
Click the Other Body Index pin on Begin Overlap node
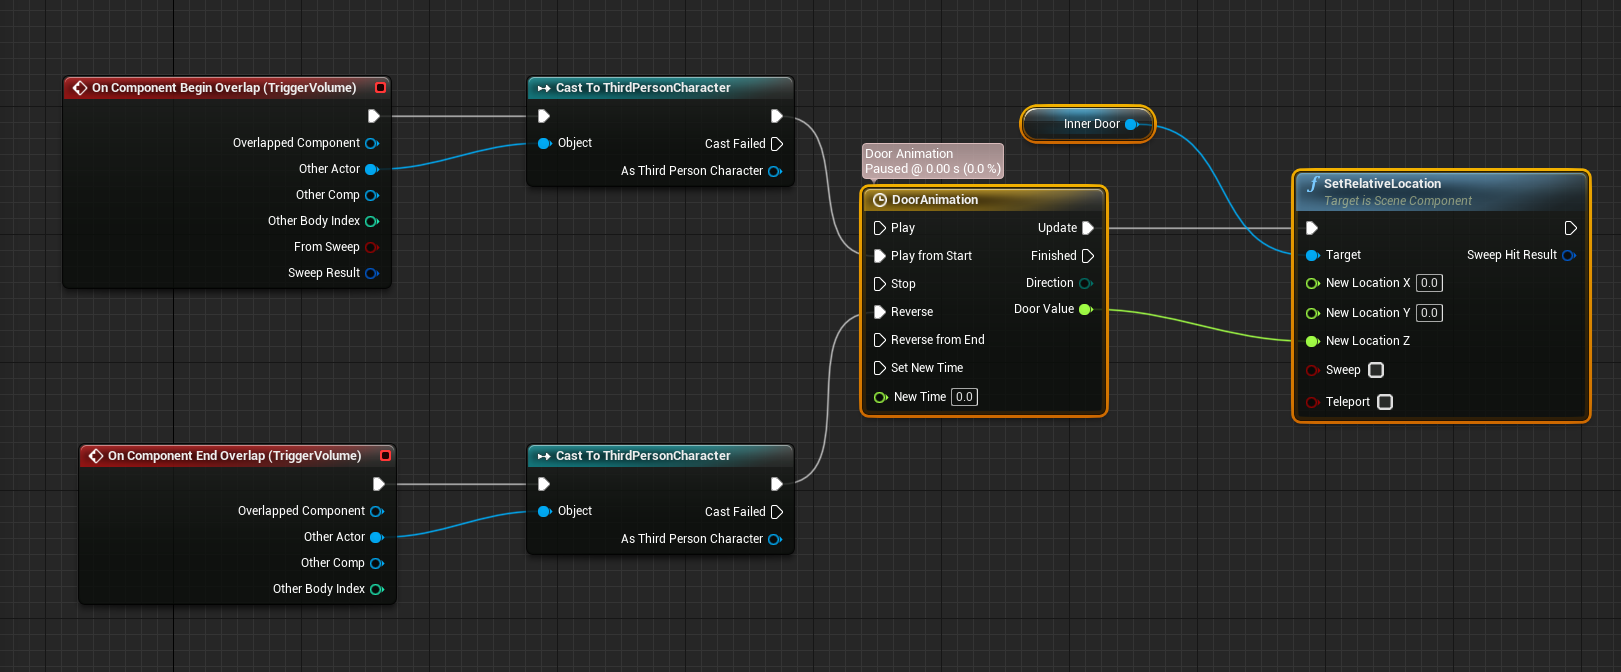pos(372,221)
